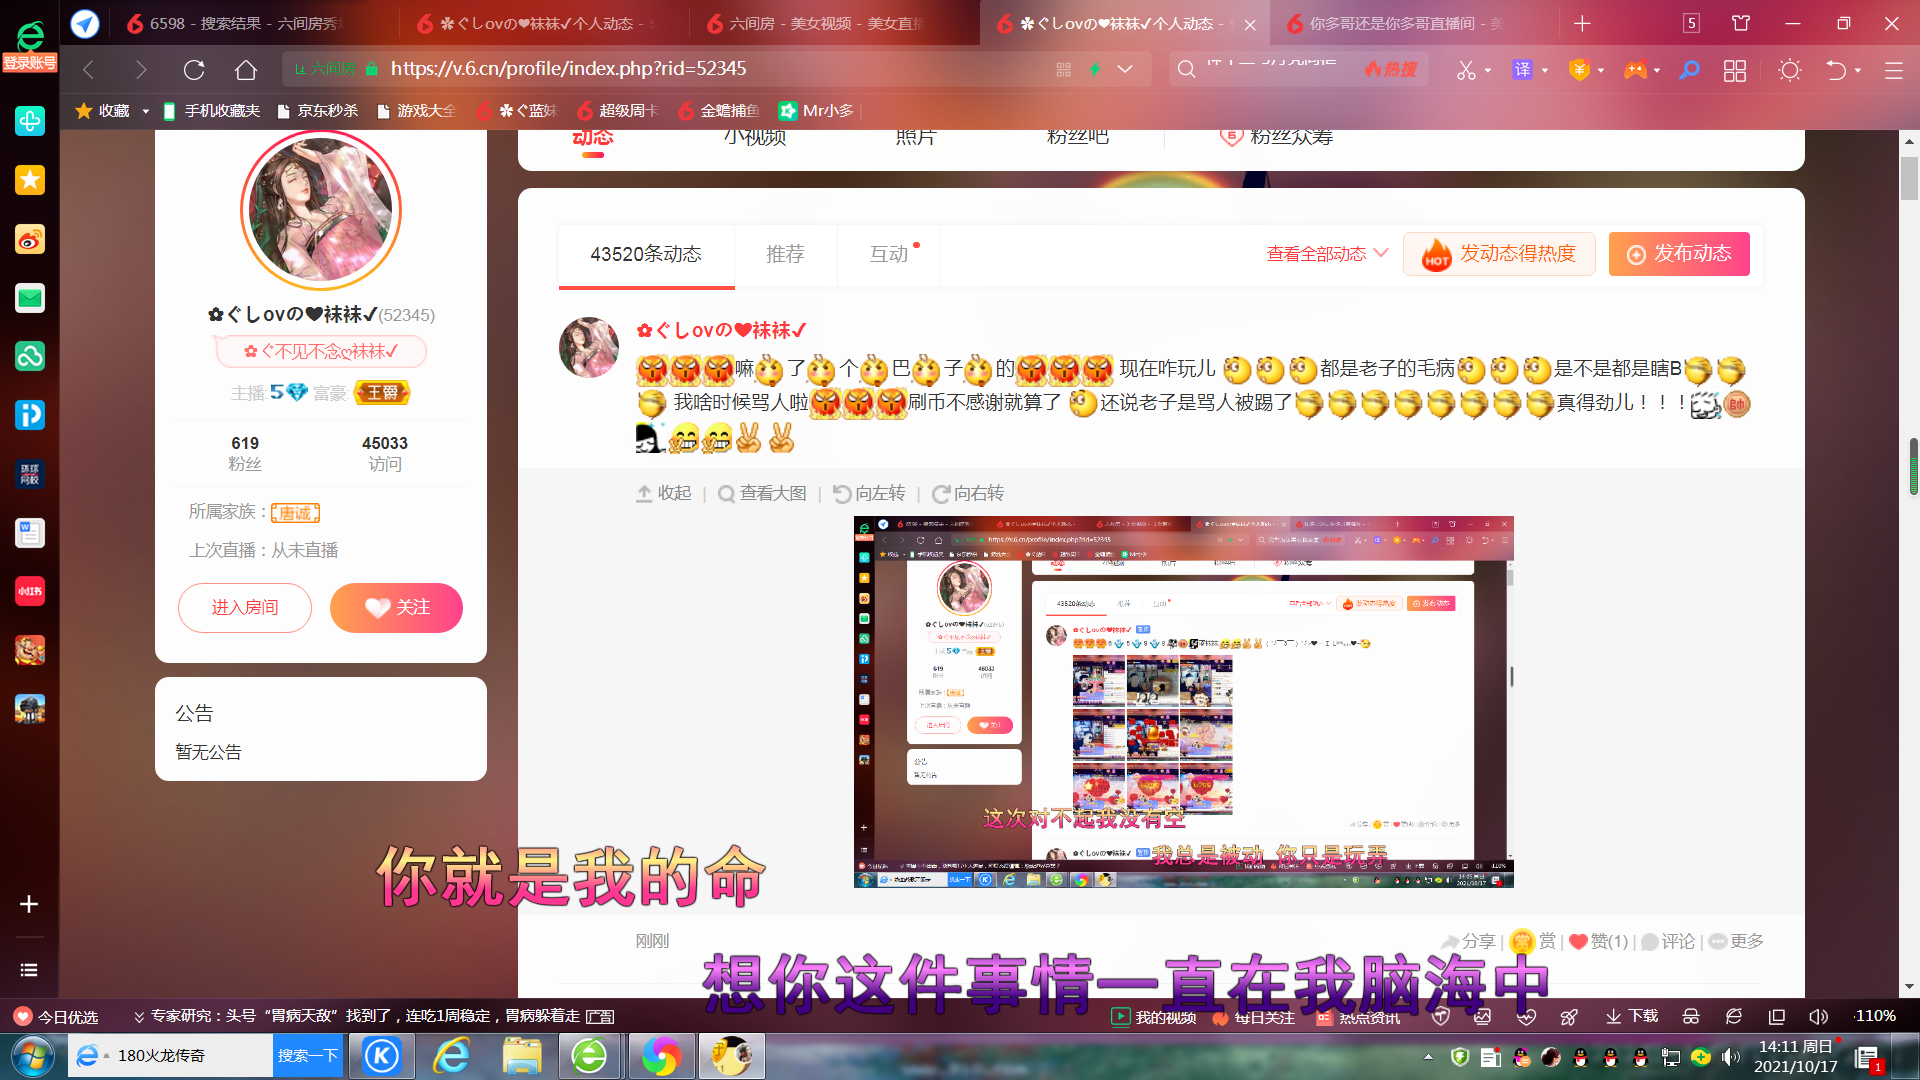Click the 搜索一下 taskbar search button
1920x1080 pixels.
[x=308, y=1056]
